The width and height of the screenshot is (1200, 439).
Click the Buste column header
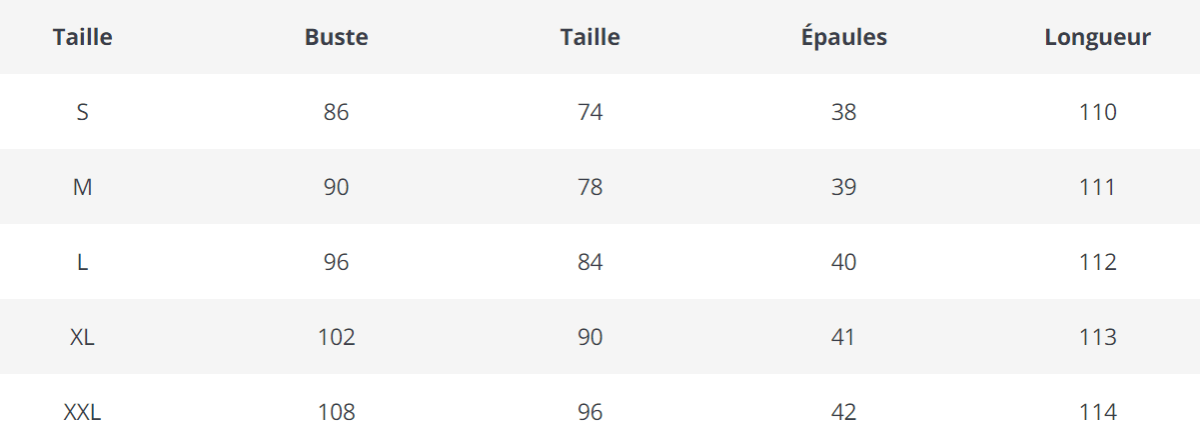pyautogui.click(x=336, y=38)
